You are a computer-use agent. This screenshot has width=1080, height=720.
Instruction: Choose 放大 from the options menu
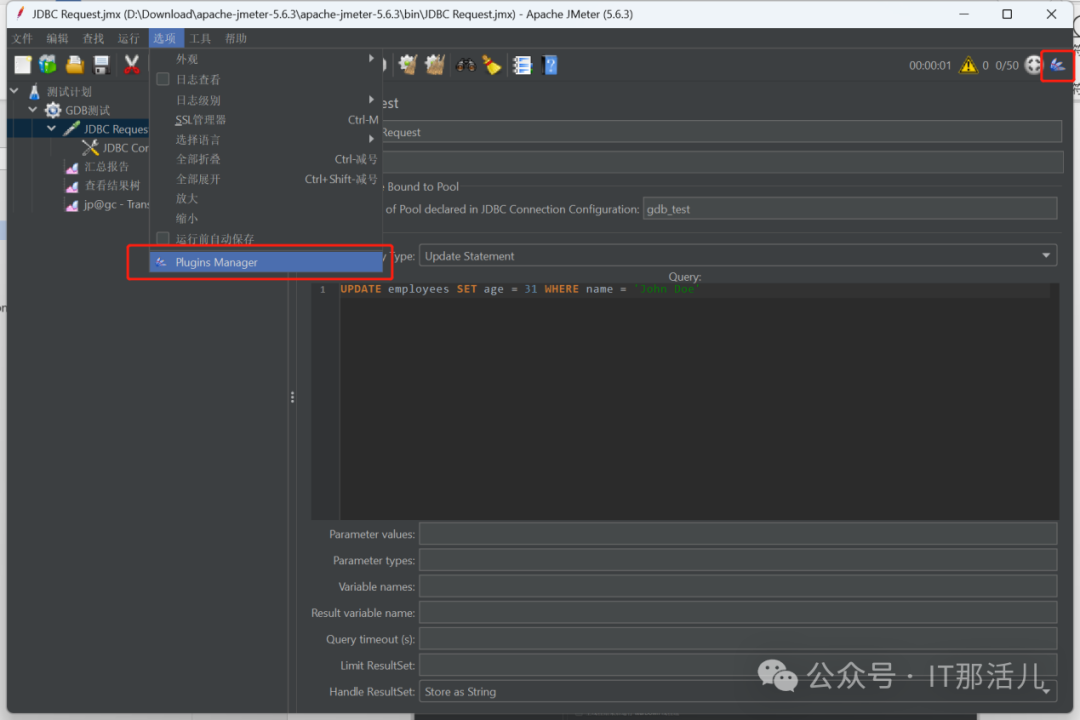pyautogui.click(x=265, y=198)
